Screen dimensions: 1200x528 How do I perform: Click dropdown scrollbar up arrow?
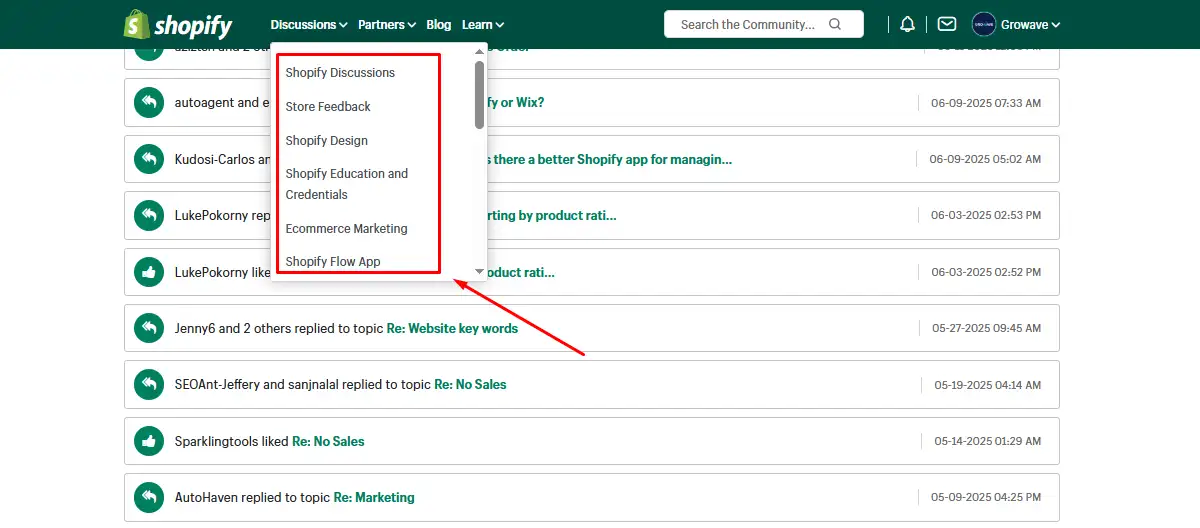click(x=479, y=51)
